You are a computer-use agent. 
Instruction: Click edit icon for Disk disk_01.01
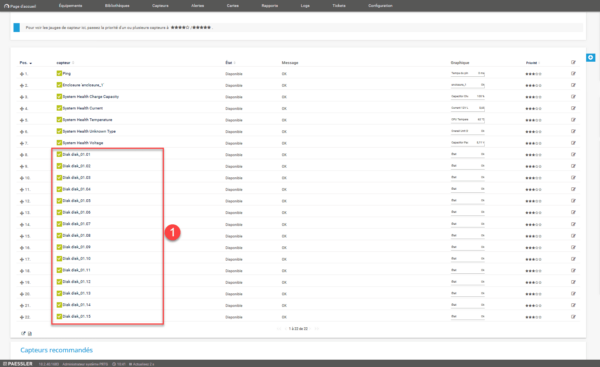573,155
